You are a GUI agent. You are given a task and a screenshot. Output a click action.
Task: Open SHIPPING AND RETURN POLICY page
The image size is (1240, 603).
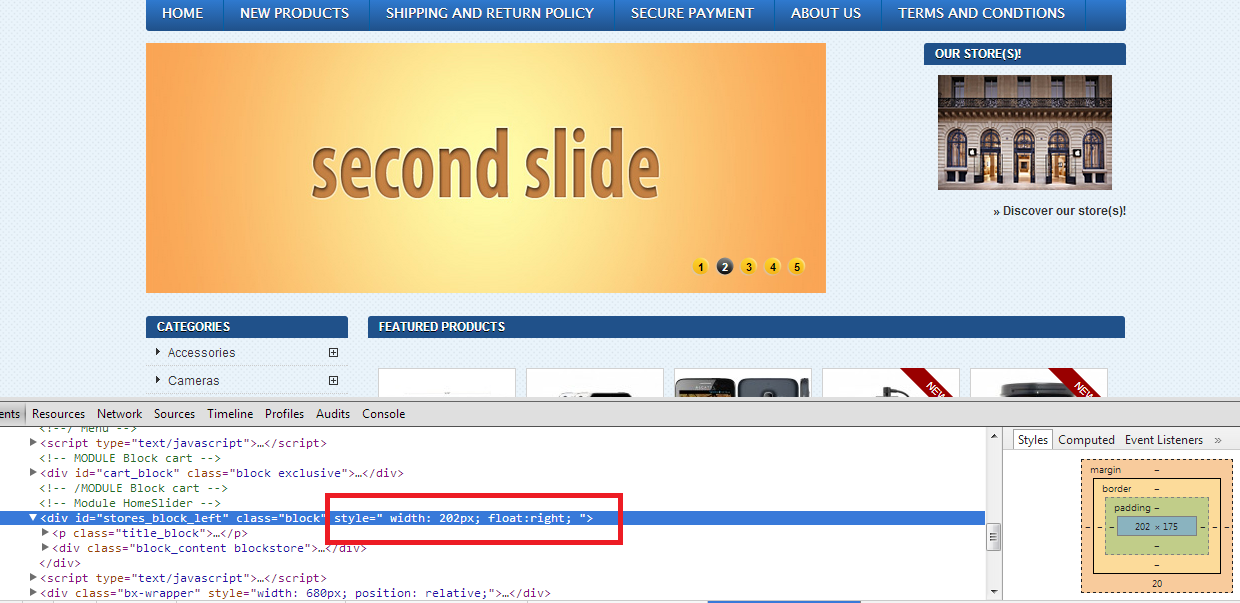coord(490,13)
